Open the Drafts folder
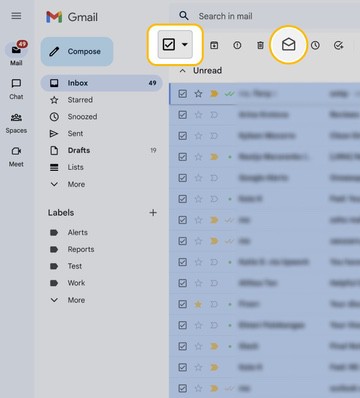Image resolution: width=360 pixels, height=398 pixels. (101, 150)
